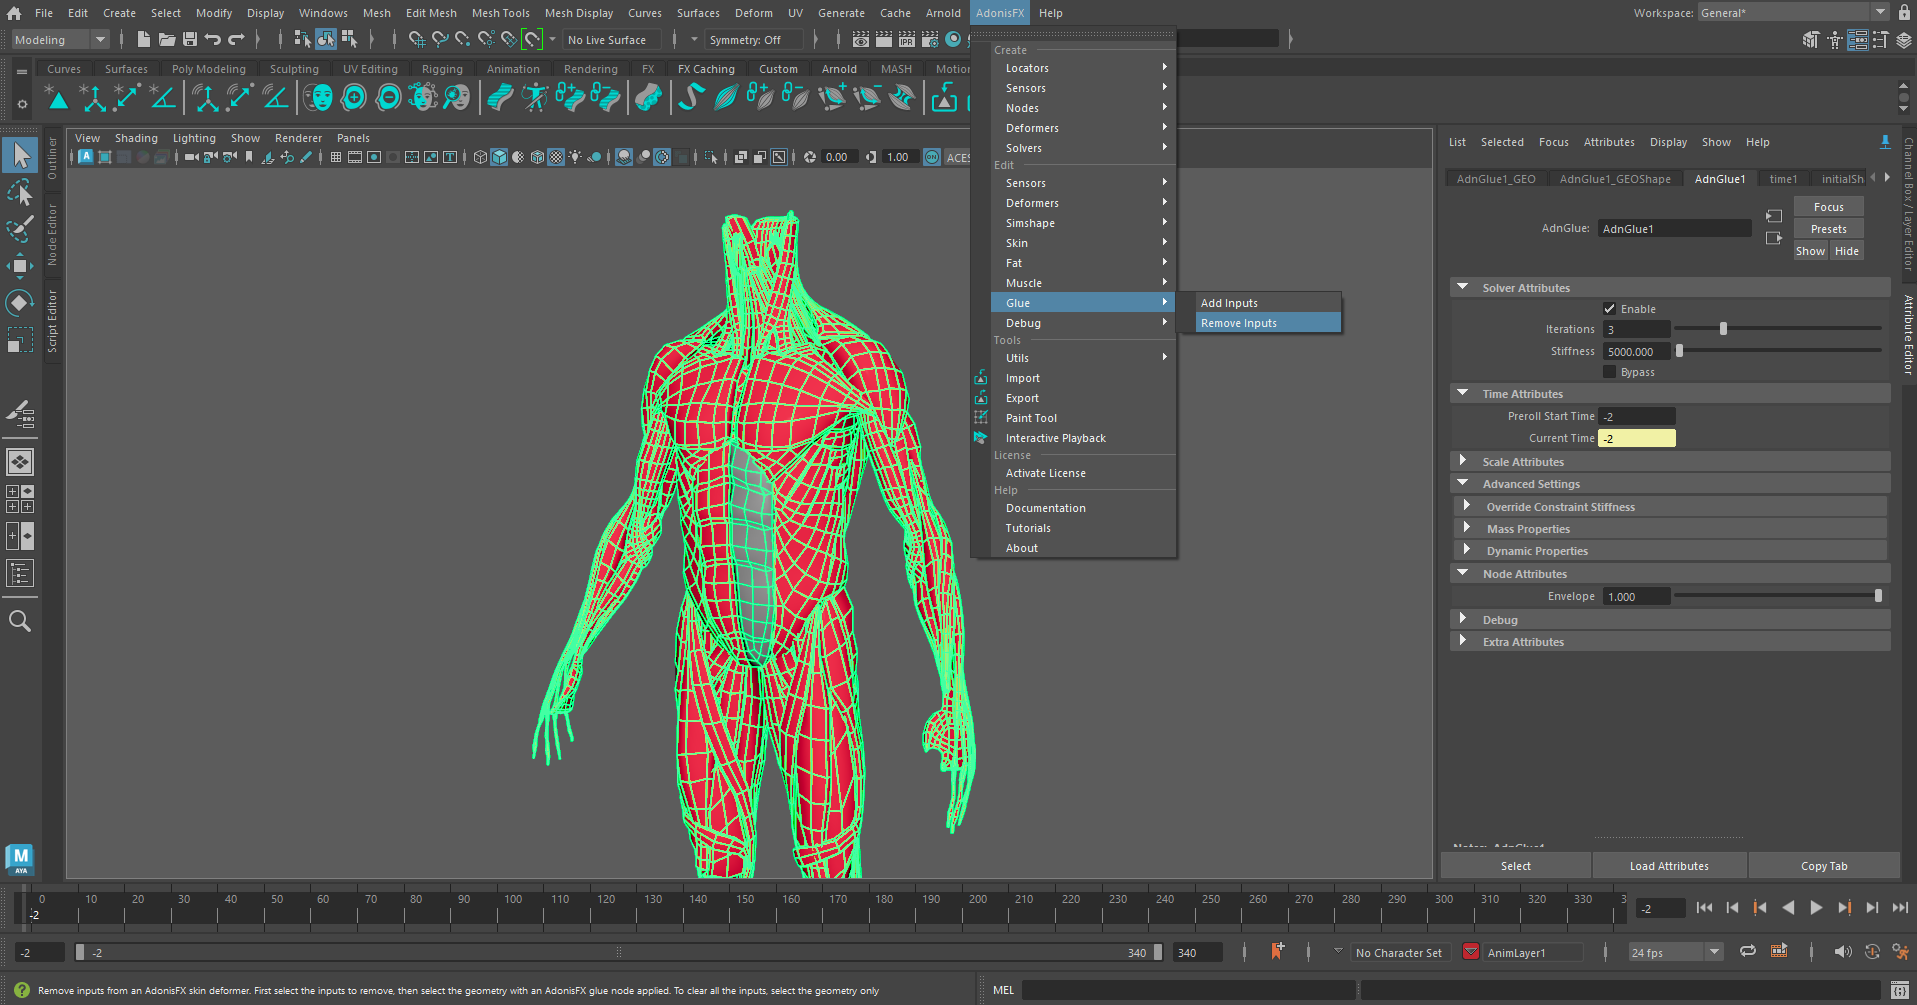
Task: Click the audio speaker icon
Action: click(1842, 952)
